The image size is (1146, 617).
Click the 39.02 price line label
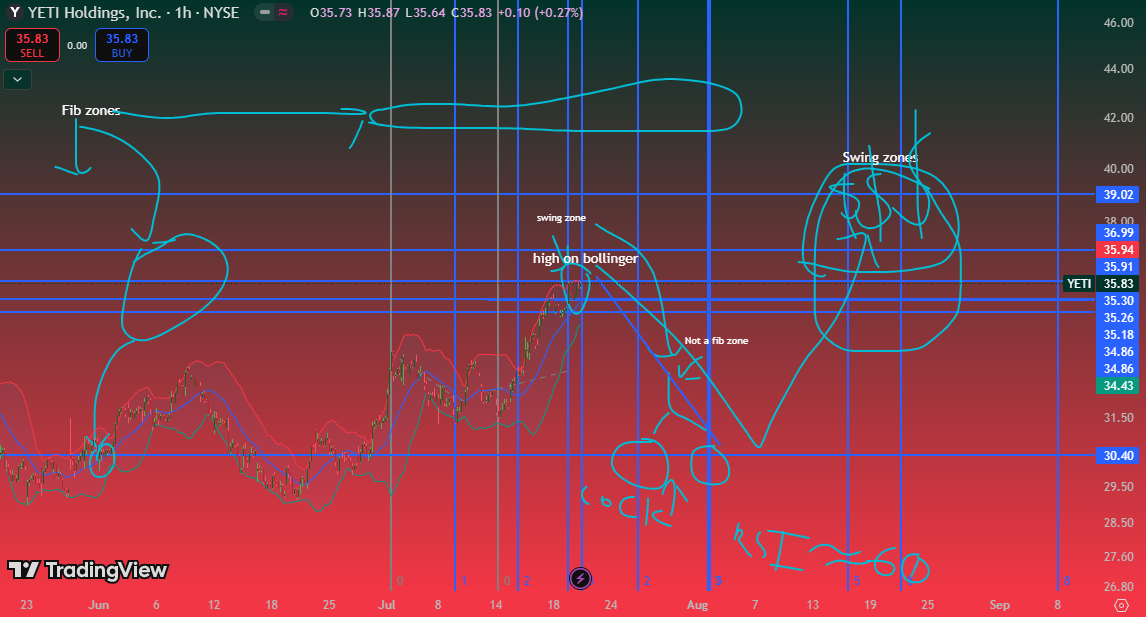click(1118, 194)
